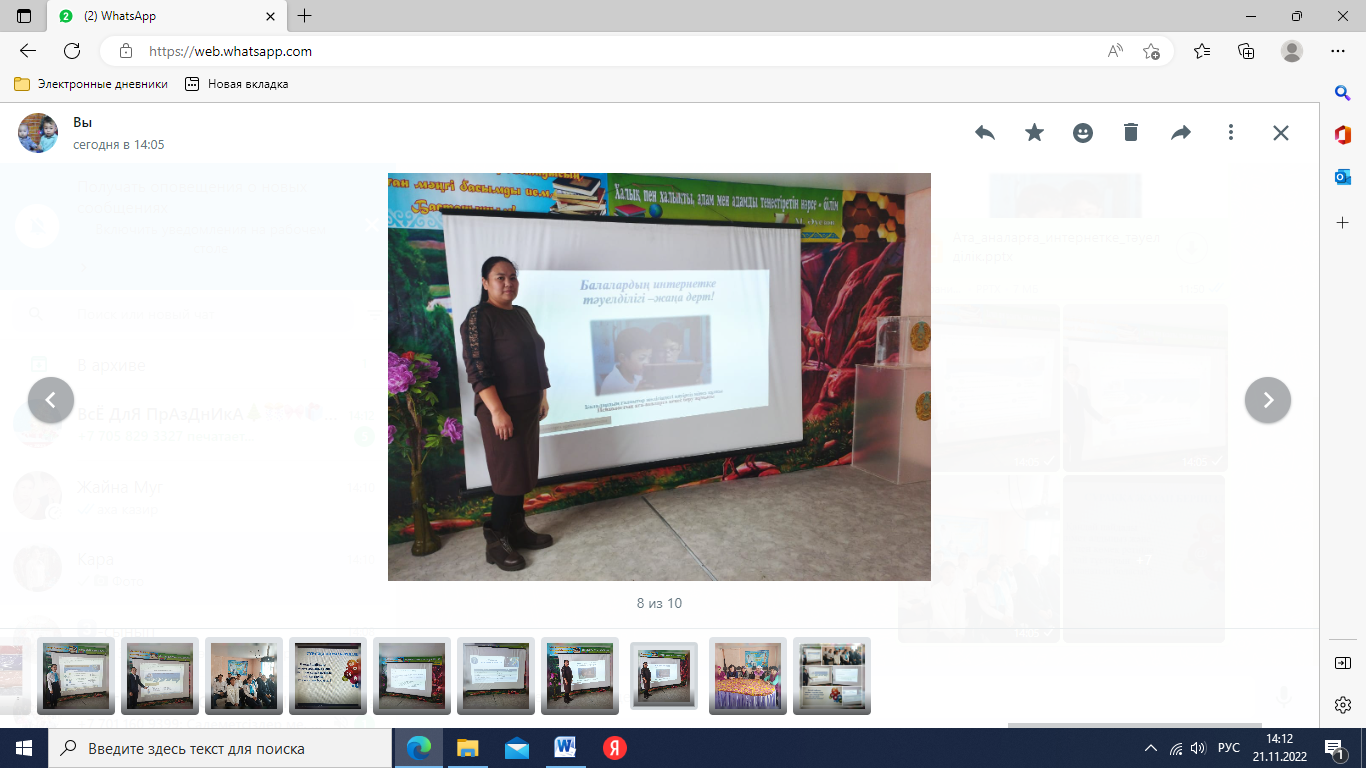
Task: Close the WhatsApp media viewer
Action: coord(1281,133)
